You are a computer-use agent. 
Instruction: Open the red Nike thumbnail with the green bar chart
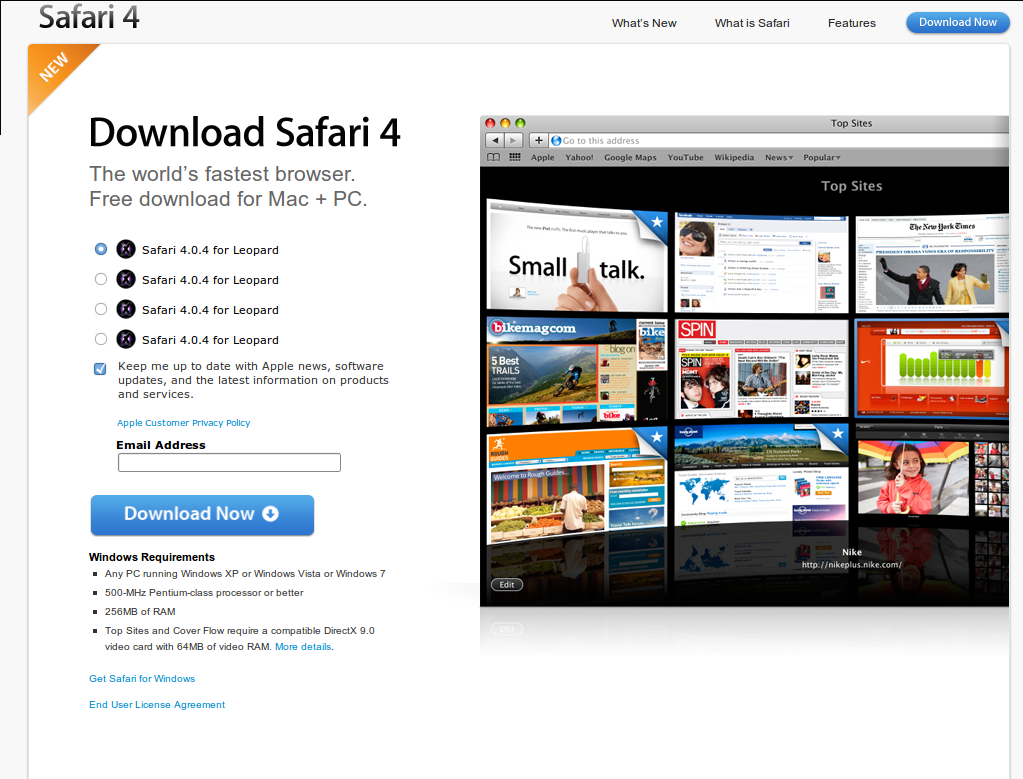coord(932,367)
